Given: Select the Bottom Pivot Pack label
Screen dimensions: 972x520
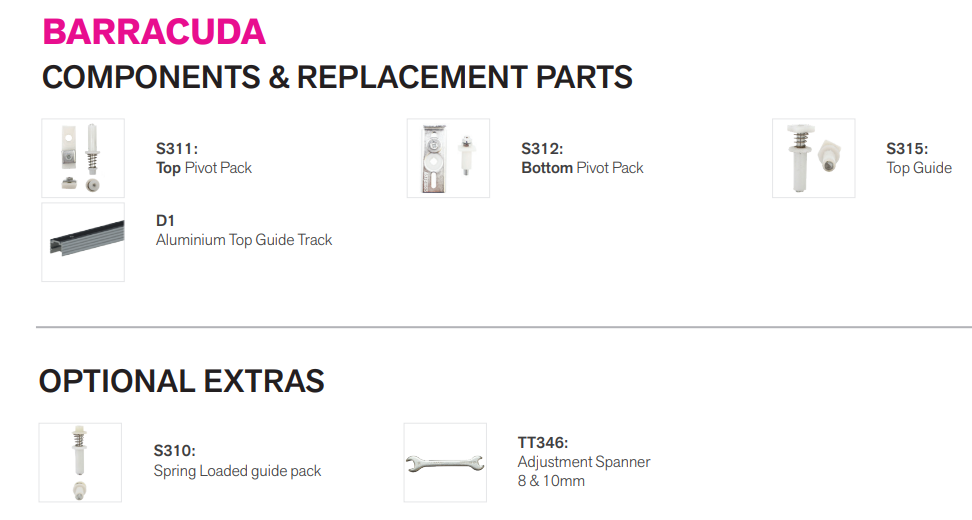Looking at the screenshot, I should point(582,168).
